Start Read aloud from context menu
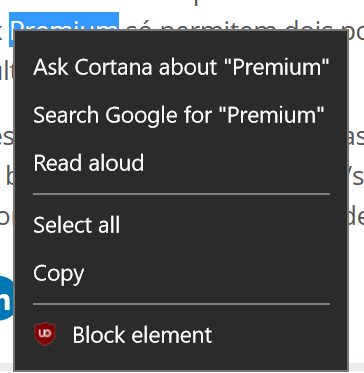The height and width of the screenshot is (373, 364). [181, 163]
